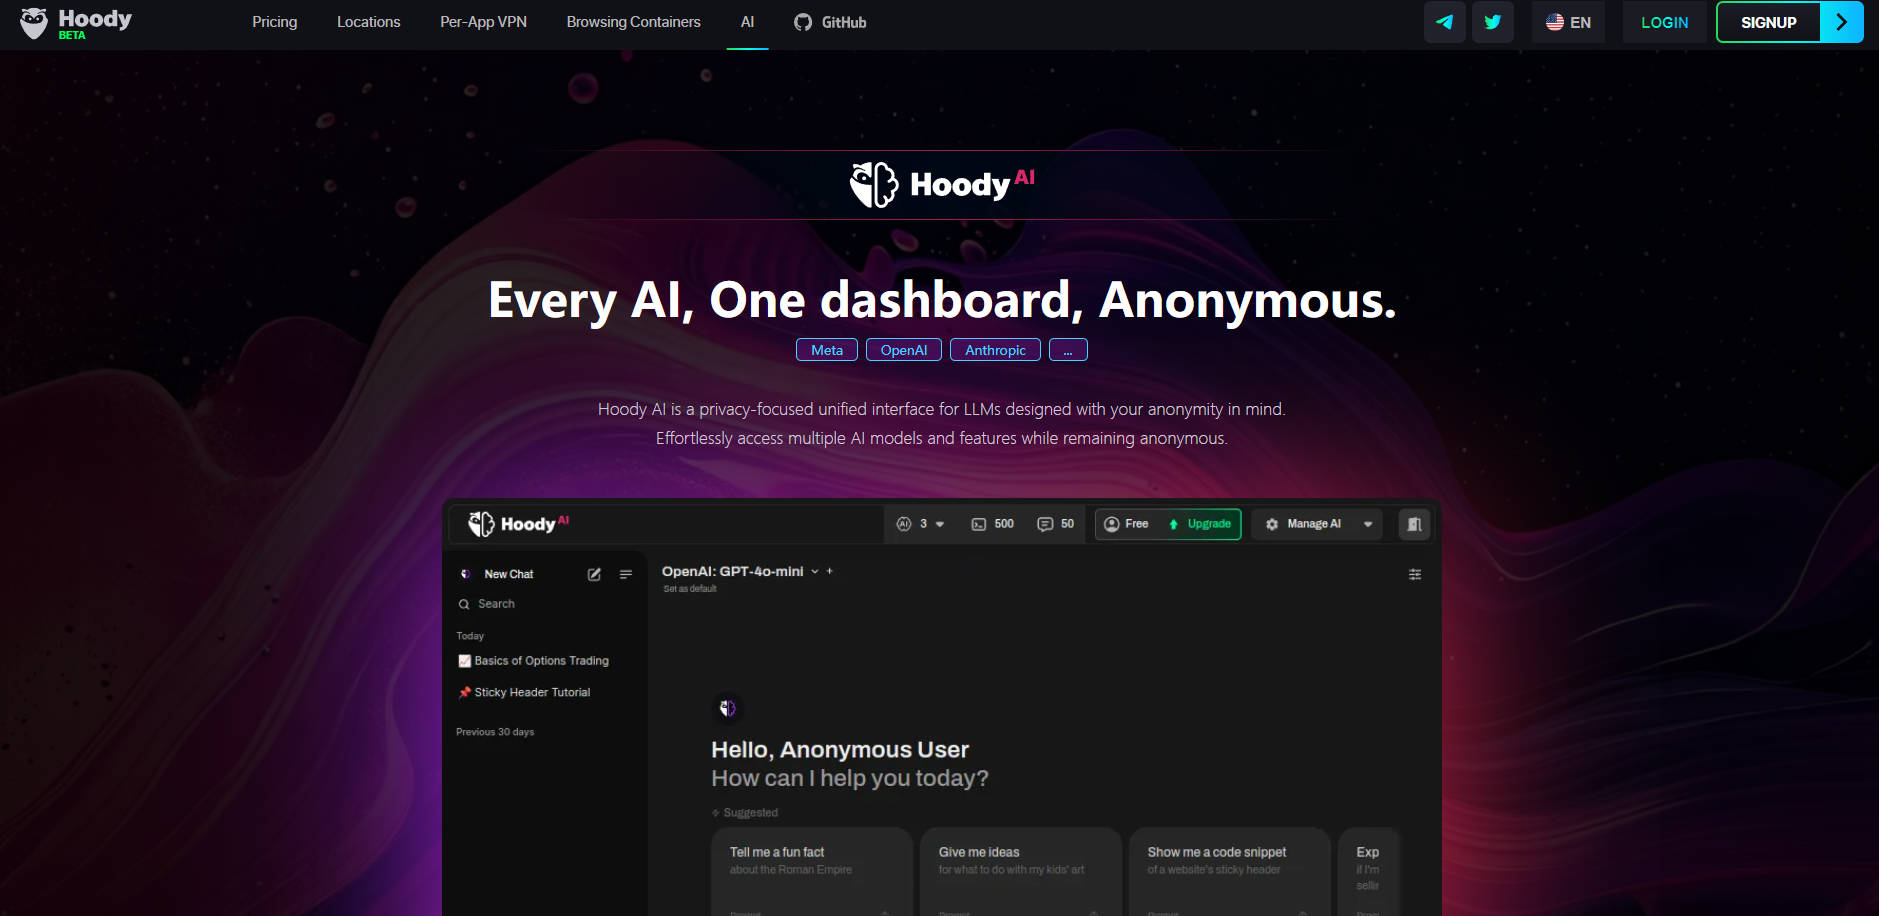Click the sidebar panel toggle icon
Viewport: 1879px width, 916px height.
(1414, 524)
